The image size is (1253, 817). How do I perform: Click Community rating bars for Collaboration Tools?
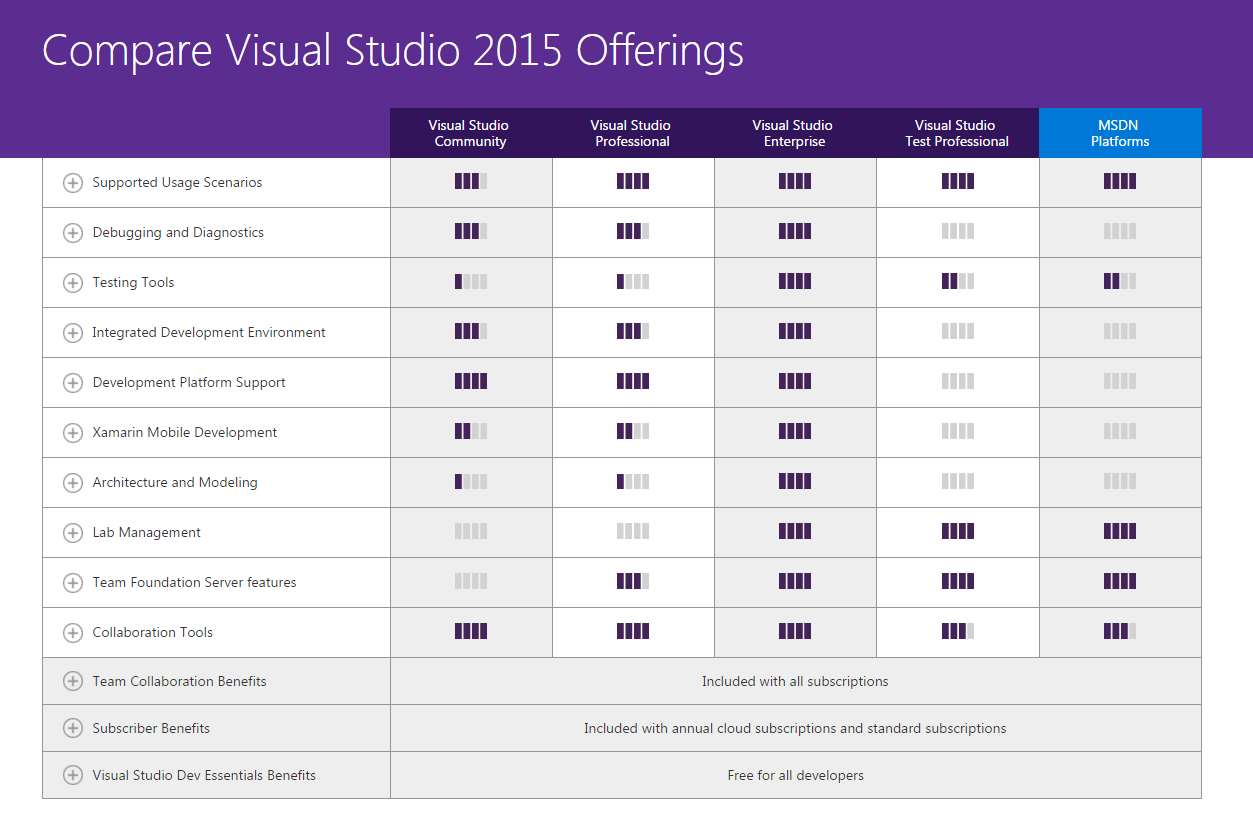point(471,632)
